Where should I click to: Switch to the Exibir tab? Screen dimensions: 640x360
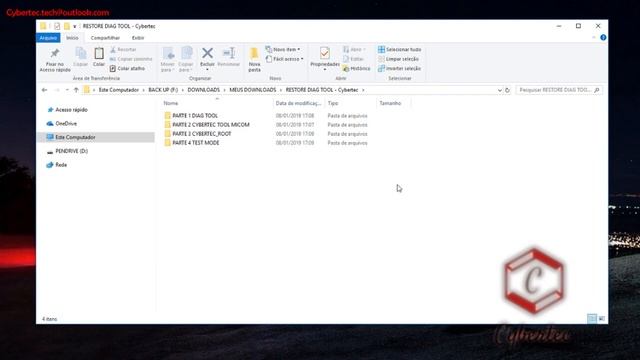coord(138,38)
